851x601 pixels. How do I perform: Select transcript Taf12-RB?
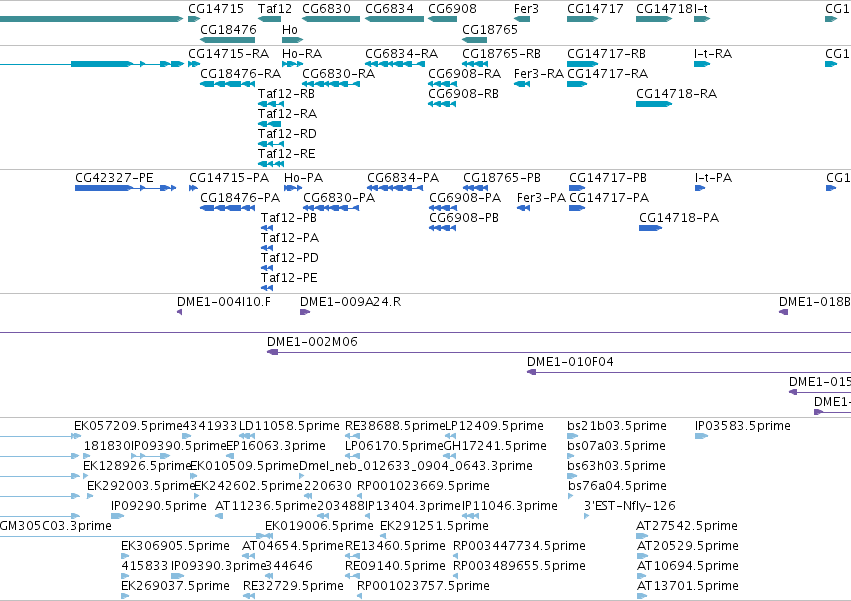click(x=287, y=94)
